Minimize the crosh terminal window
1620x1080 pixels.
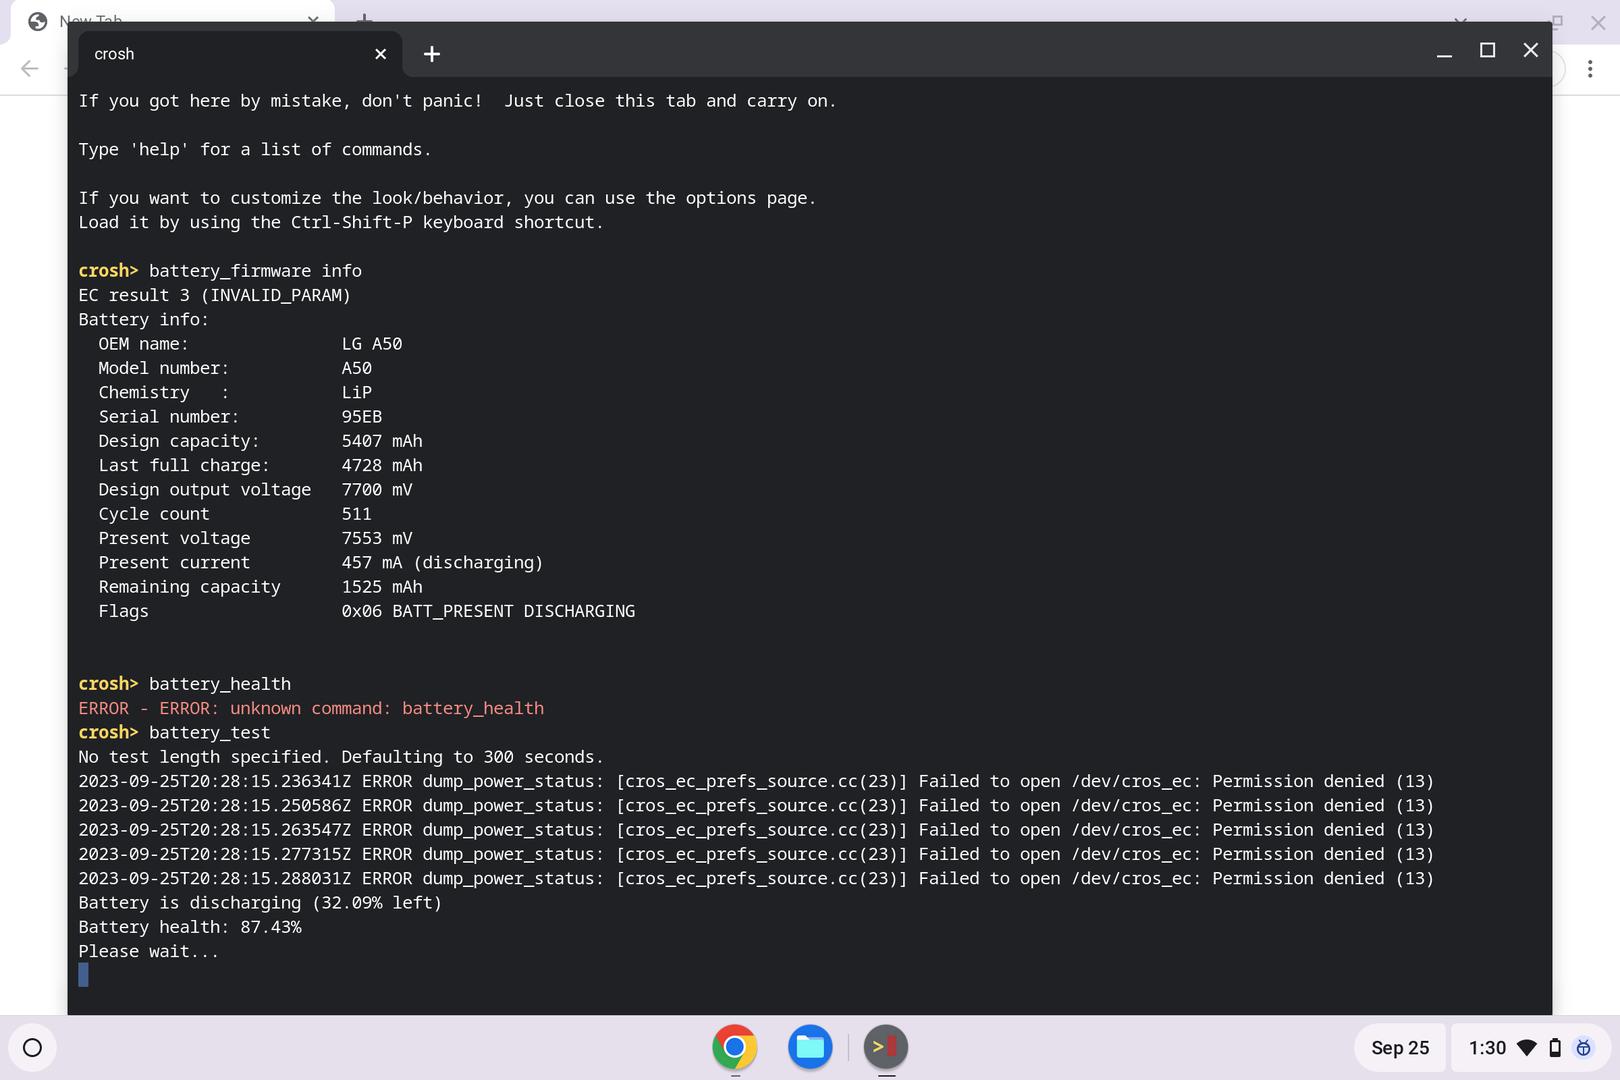coord(1444,52)
